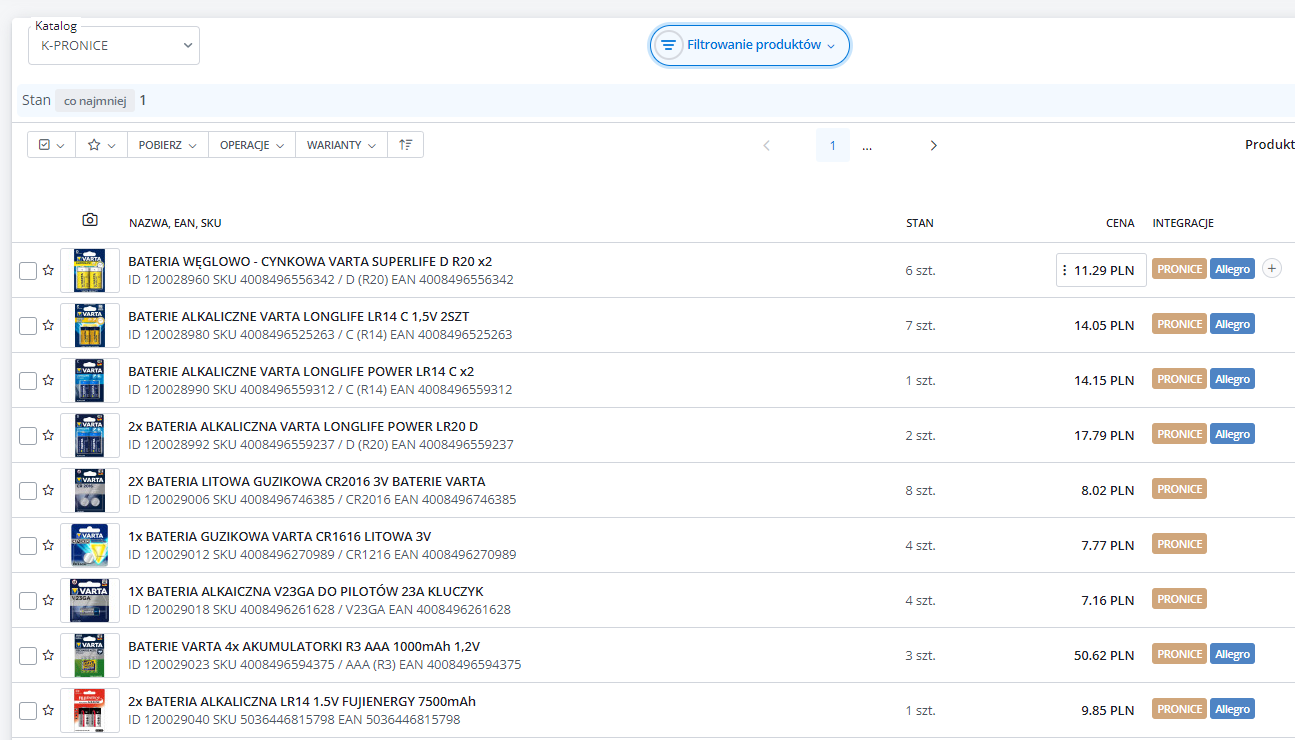Image resolution: width=1295 pixels, height=740 pixels.
Task: Star the VARTA SUPERLIFE D R20 product
Action: [48, 270]
